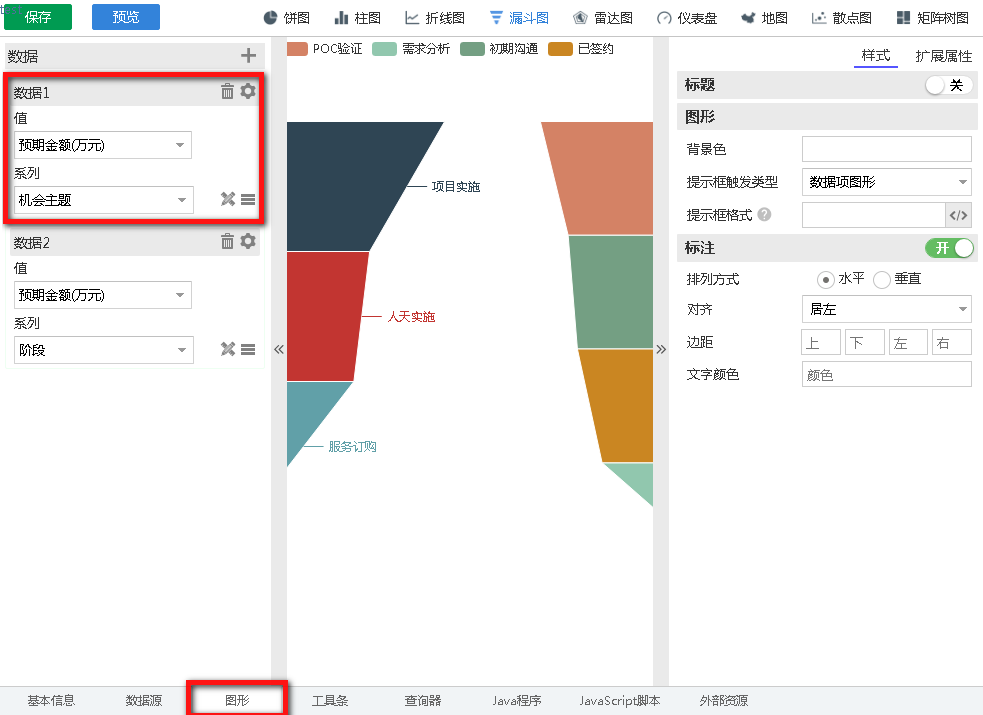Select the 地图 map chart type

coord(764,18)
